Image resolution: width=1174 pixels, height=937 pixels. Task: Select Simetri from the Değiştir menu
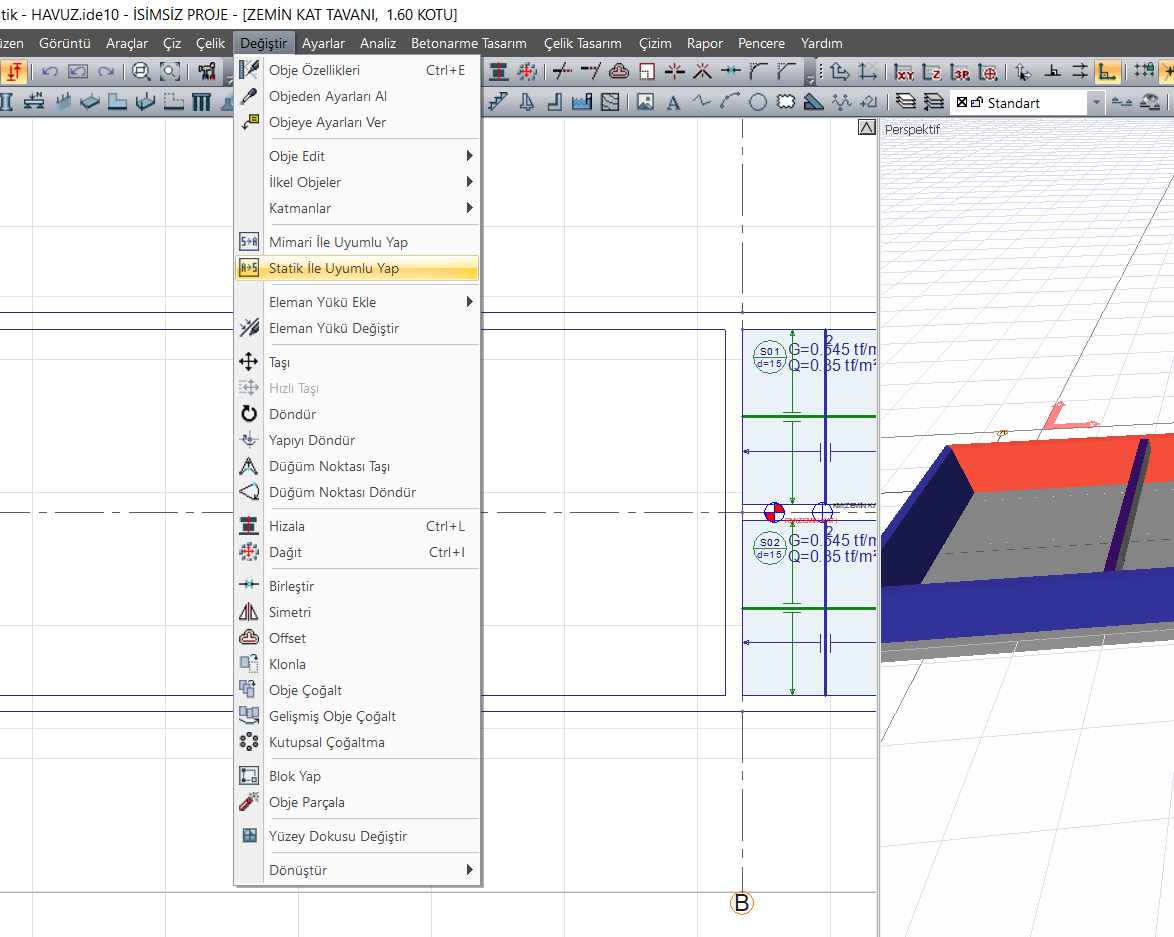coord(290,612)
